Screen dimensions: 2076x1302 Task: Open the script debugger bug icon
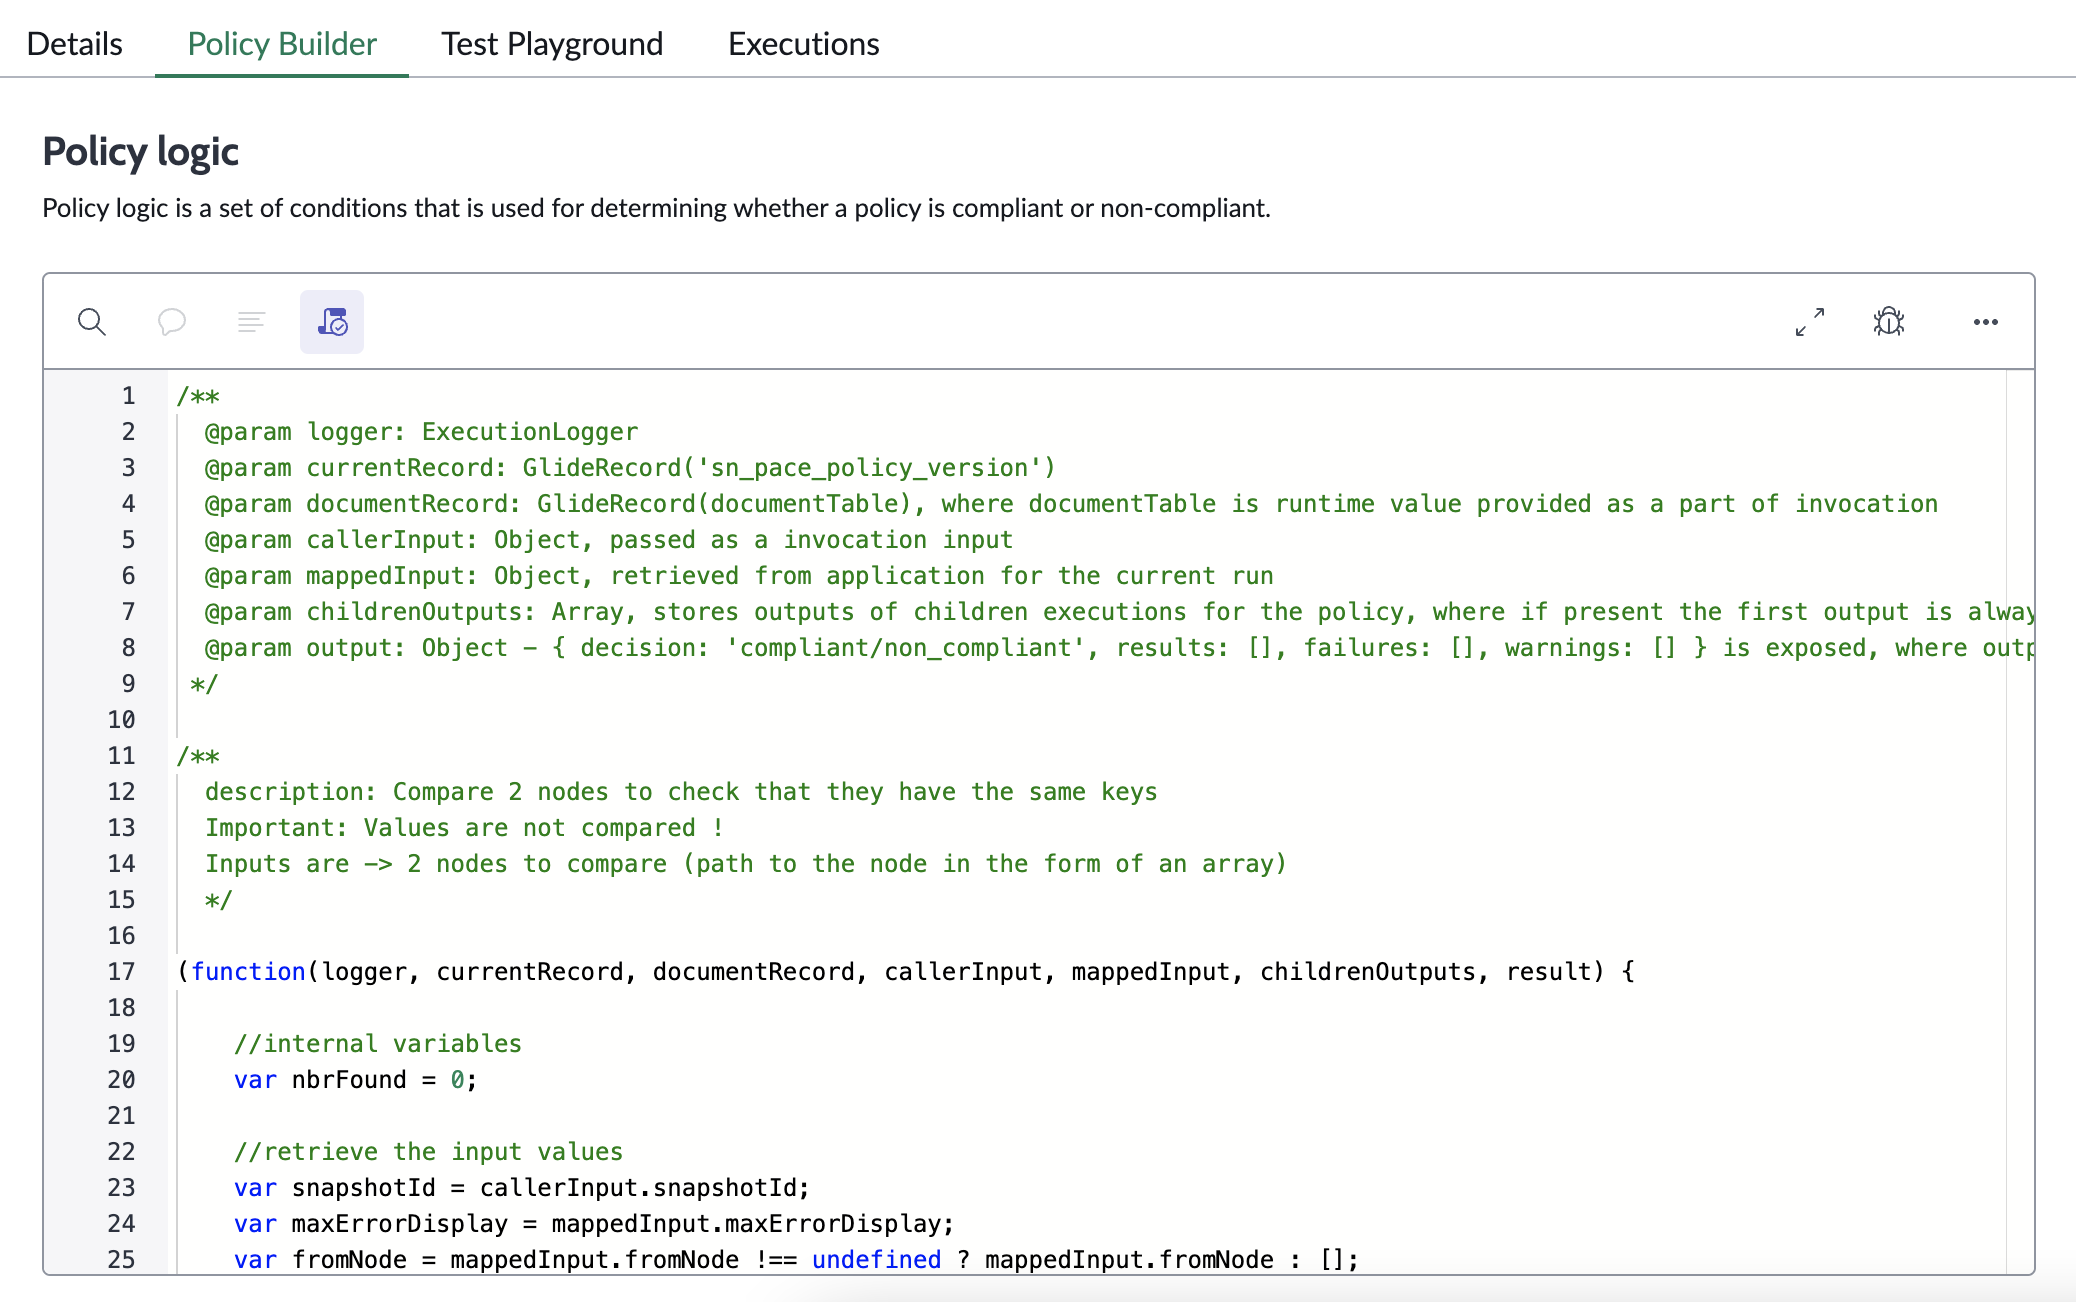[x=1889, y=322]
